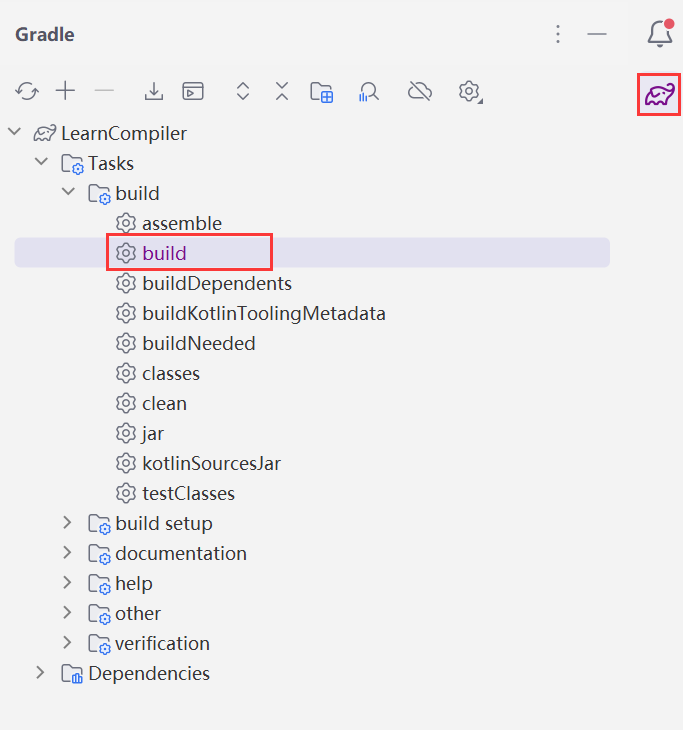Click the Download Sources toolbar icon
The width and height of the screenshot is (683, 730).
154,92
